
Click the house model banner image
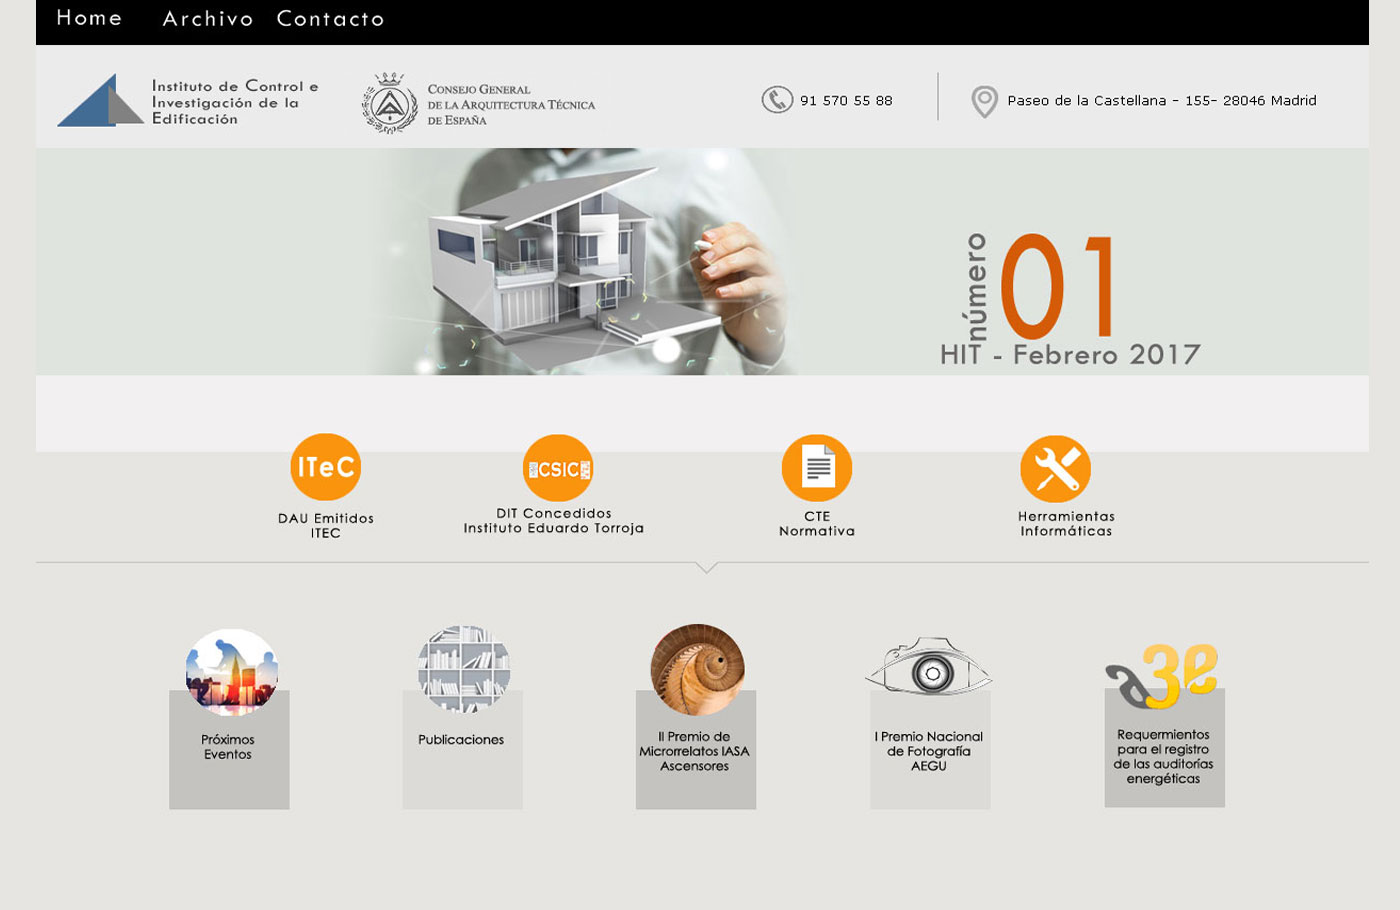[x=560, y=262]
